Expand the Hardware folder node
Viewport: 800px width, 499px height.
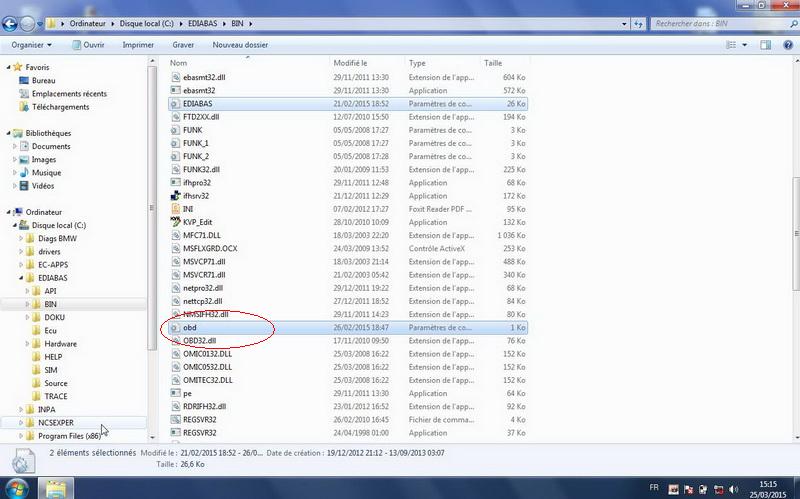tap(28, 344)
